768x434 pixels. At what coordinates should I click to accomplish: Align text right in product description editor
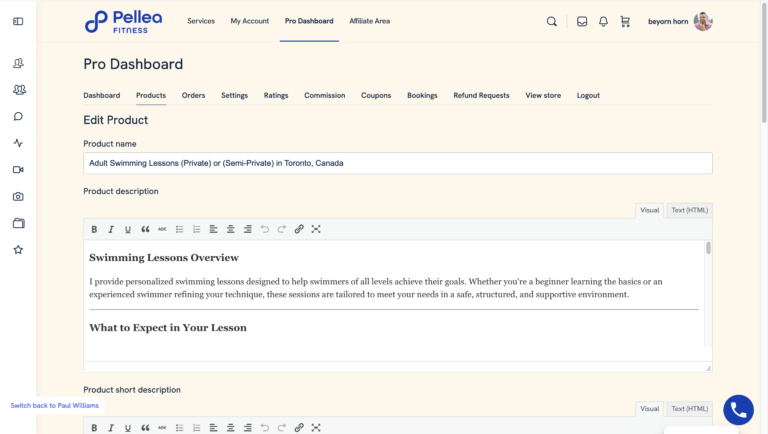(247, 229)
